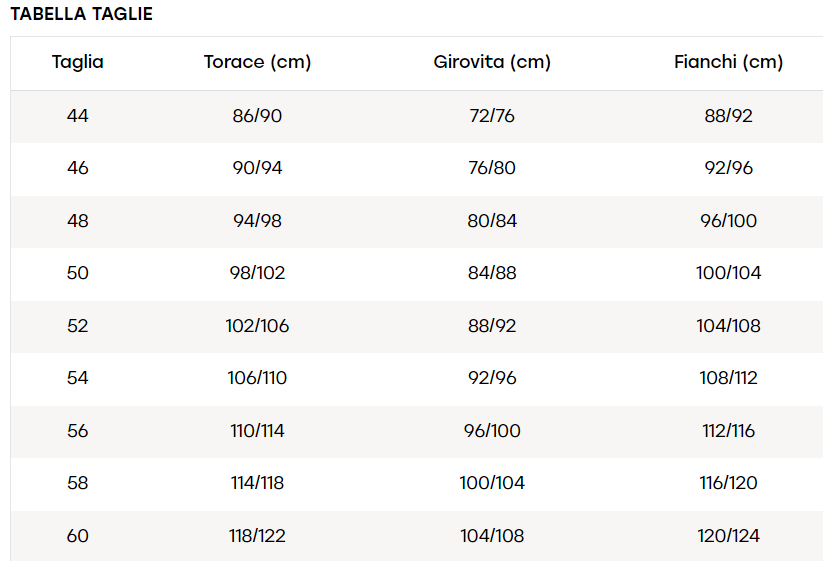Click size 60 row label

coord(78,536)
